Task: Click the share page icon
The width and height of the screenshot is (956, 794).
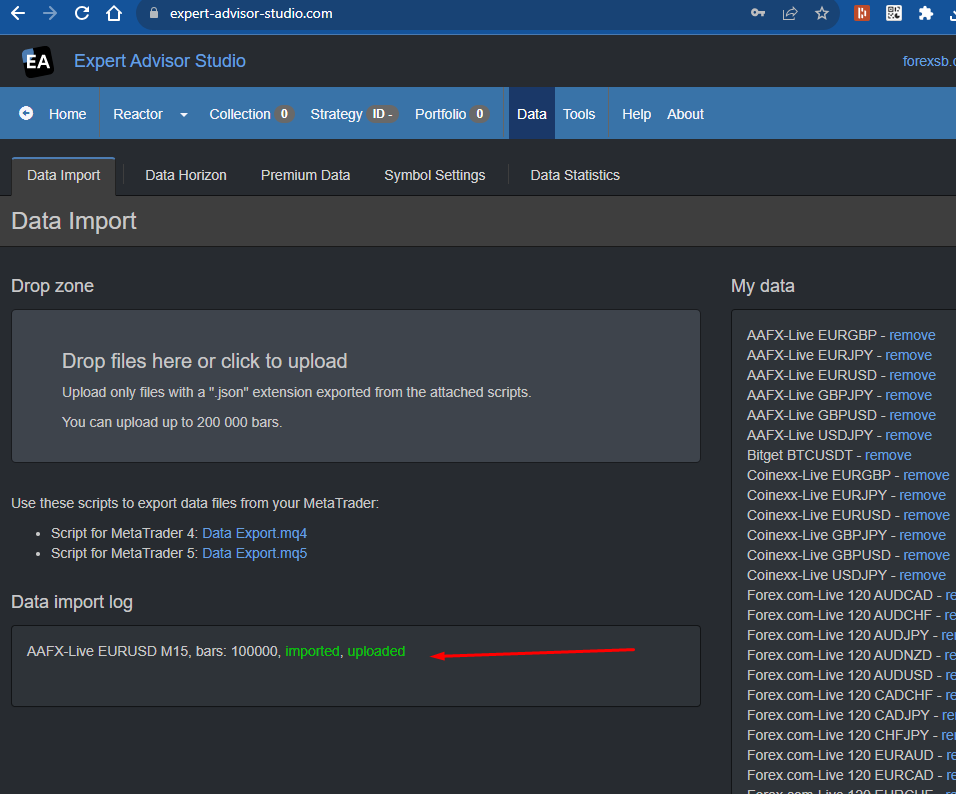Action: 790,13
